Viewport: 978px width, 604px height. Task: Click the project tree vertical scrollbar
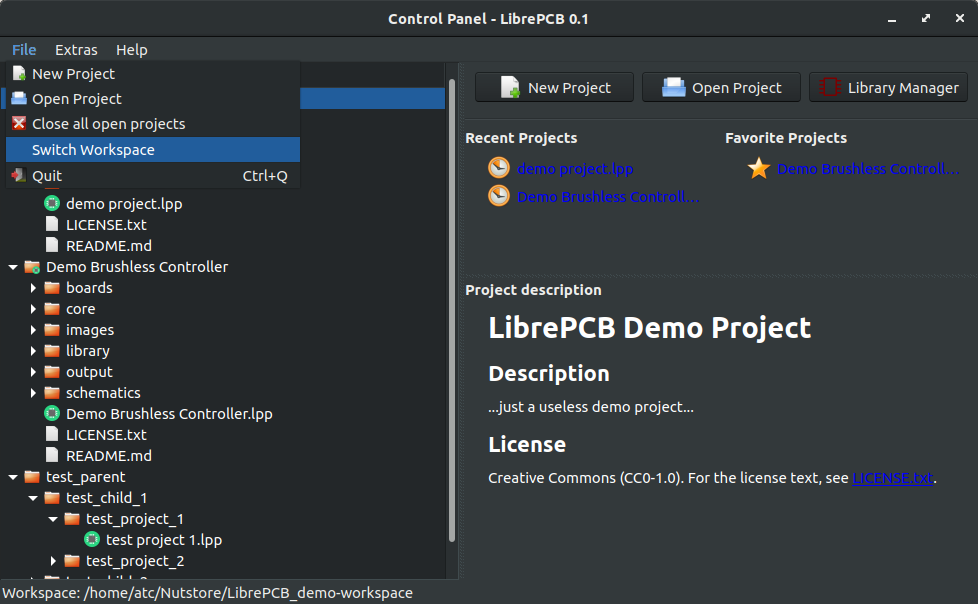click(x=452, y=310)
